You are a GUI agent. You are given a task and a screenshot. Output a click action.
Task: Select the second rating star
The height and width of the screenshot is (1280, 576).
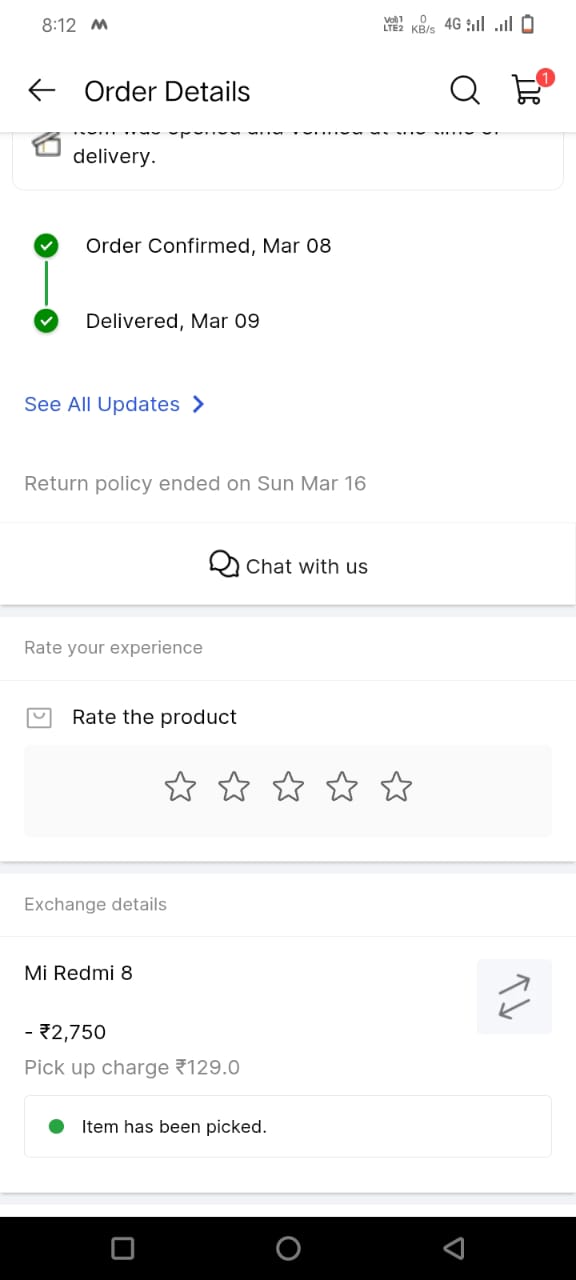pos(234,787)
